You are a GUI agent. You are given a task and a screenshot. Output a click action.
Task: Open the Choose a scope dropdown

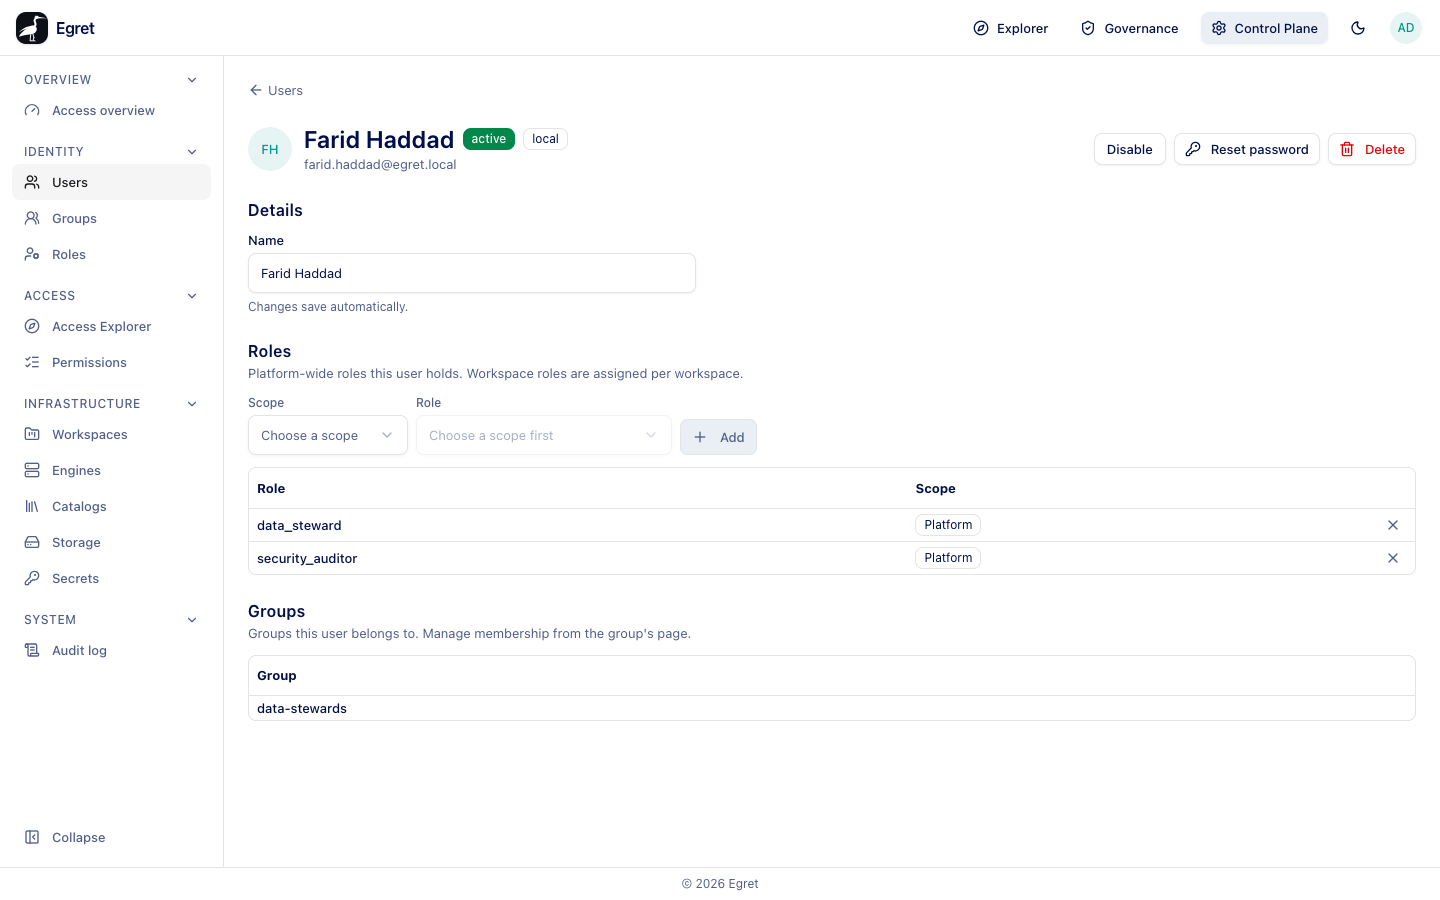click(328, 435)
